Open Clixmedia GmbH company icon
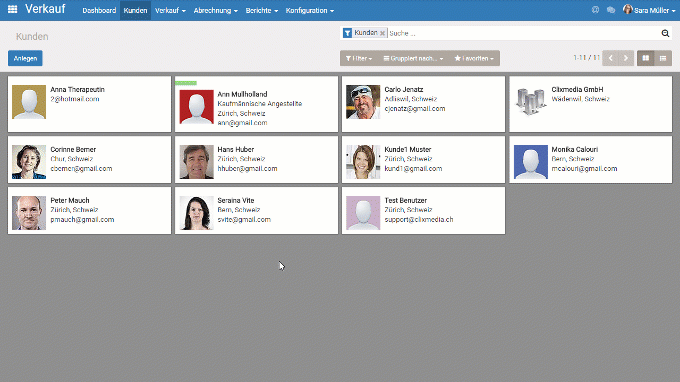The width and height of the screenshot is (680, 382). click(530, 102)
